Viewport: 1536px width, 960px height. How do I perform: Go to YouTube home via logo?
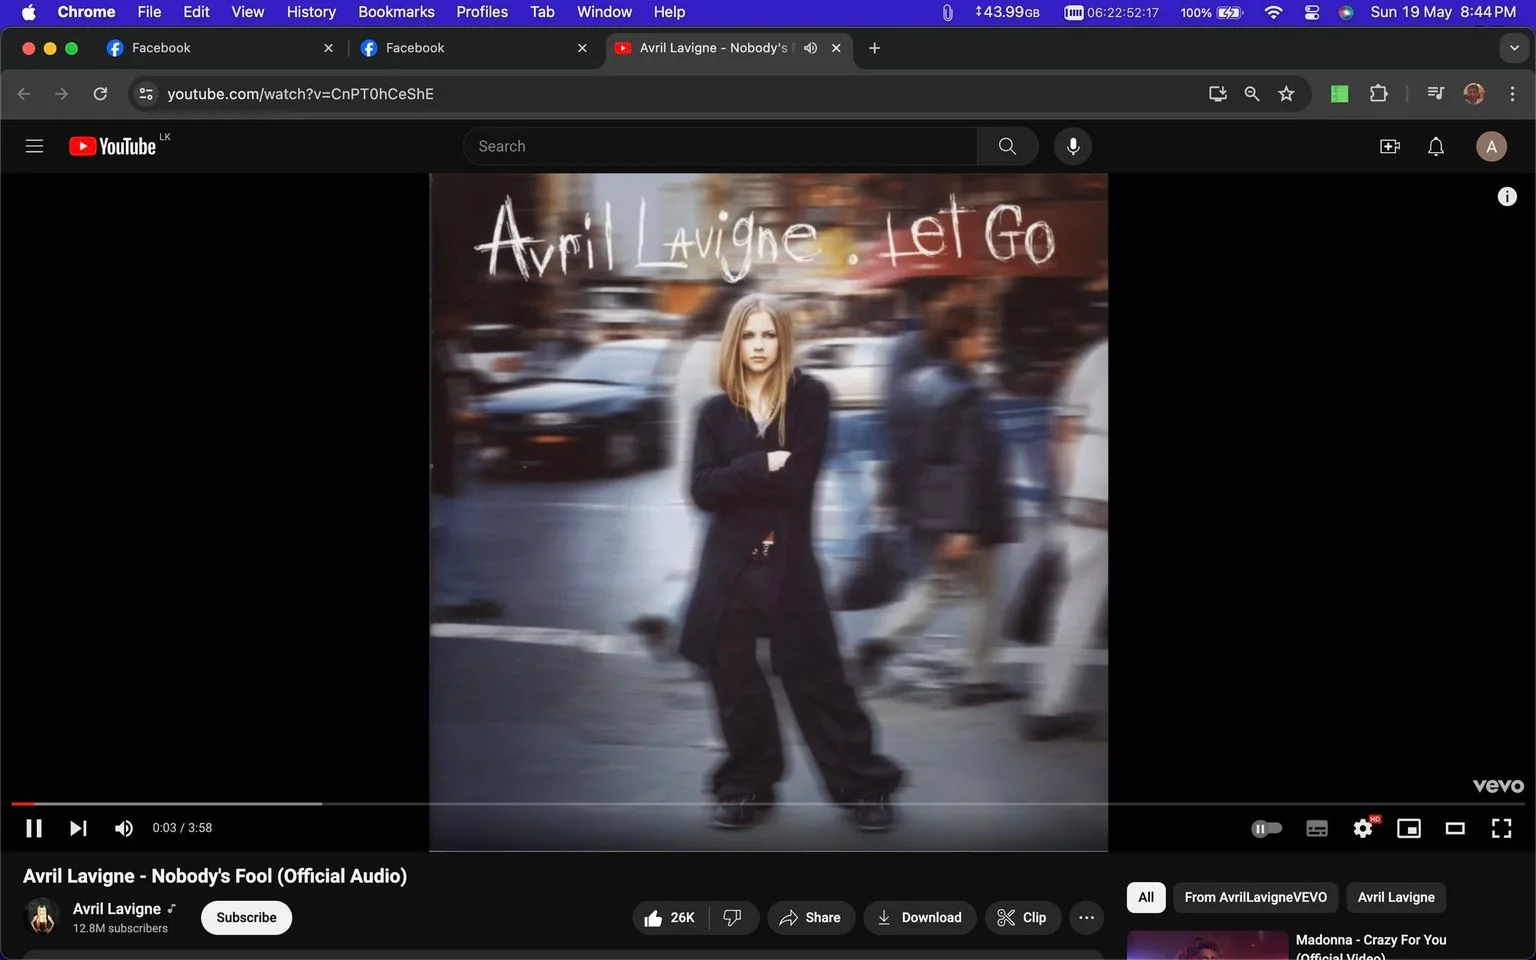point(112,146)
